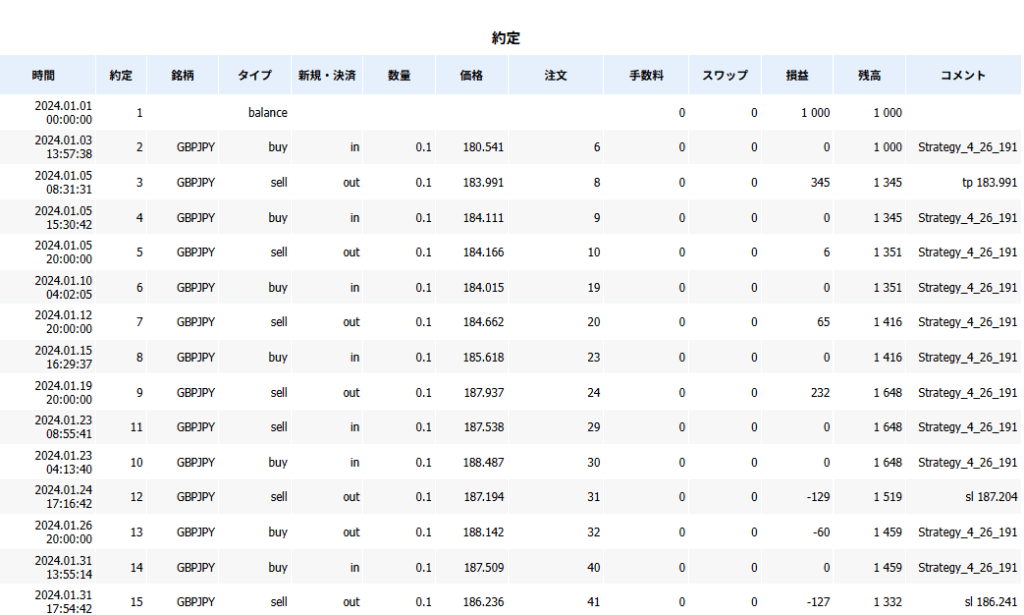Select the 'balance' type cell
The image size is (1024, 615).
click(x=267, y=113)
